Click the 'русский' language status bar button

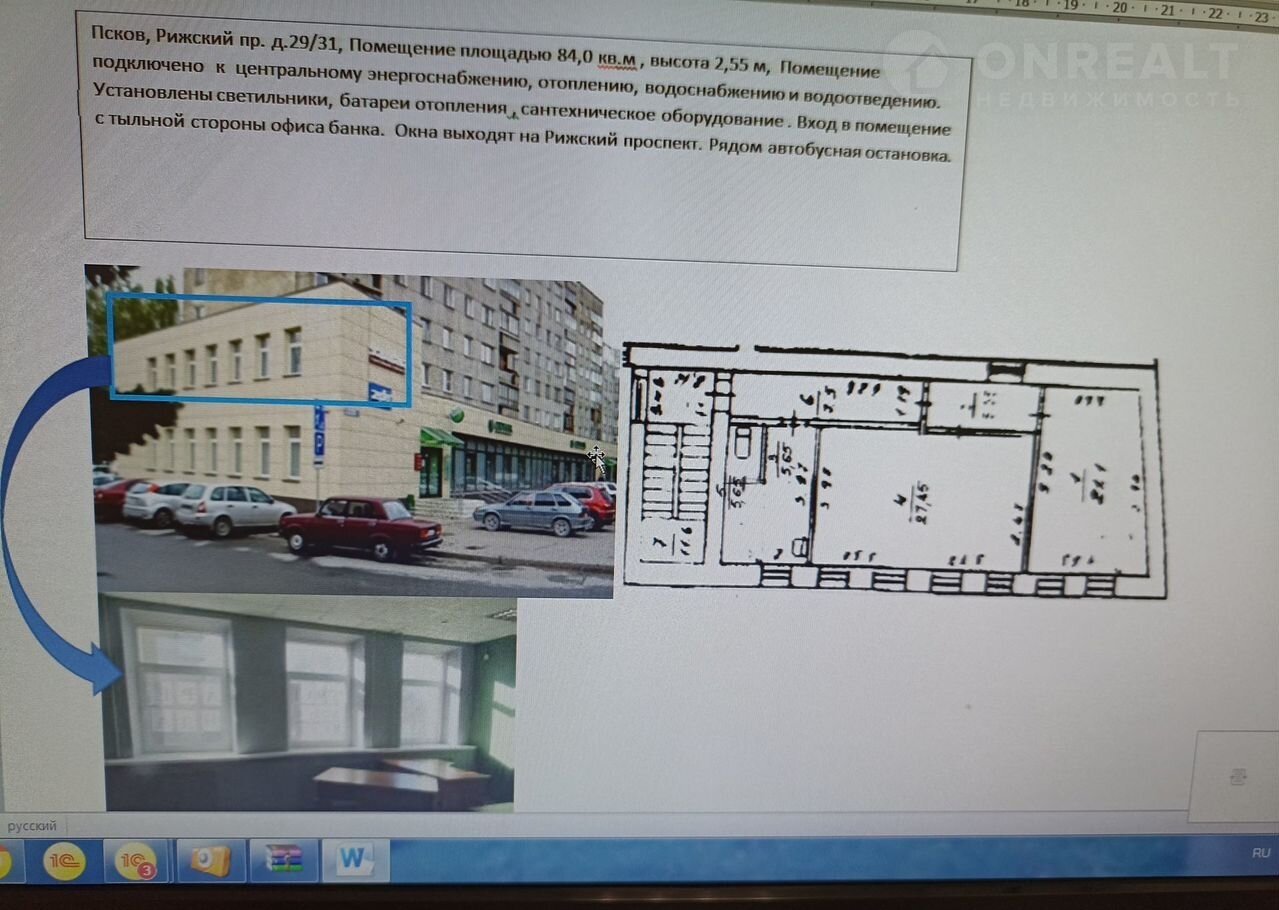point(32,826)
